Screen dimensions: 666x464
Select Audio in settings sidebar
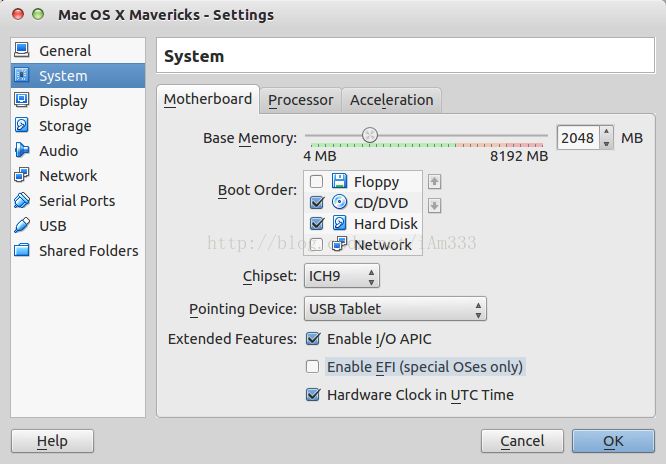click(78, 151)
